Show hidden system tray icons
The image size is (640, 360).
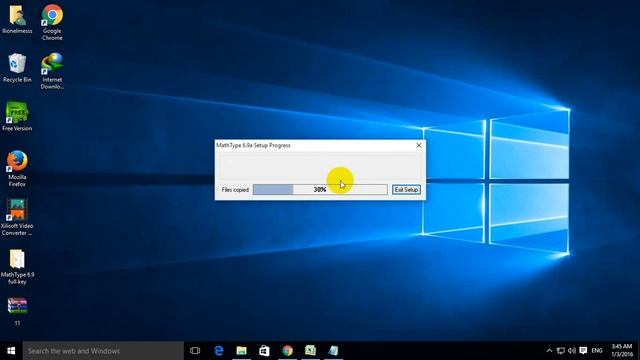pos(549,351)
